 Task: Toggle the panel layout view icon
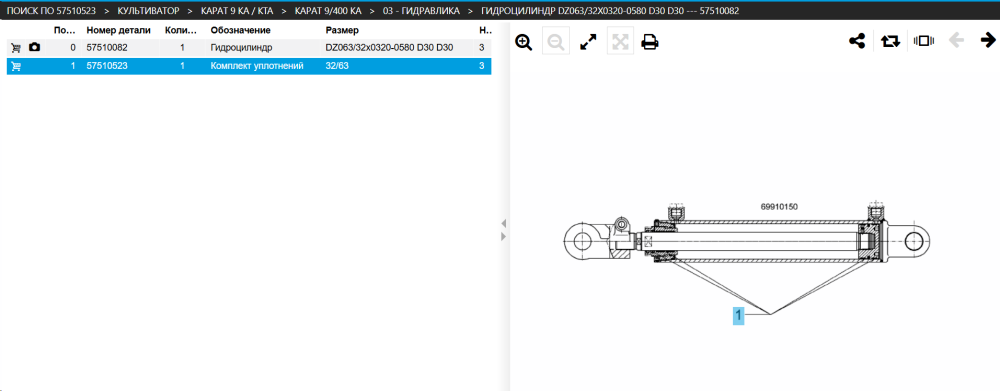pyautogui.click(x=923, y=41)
